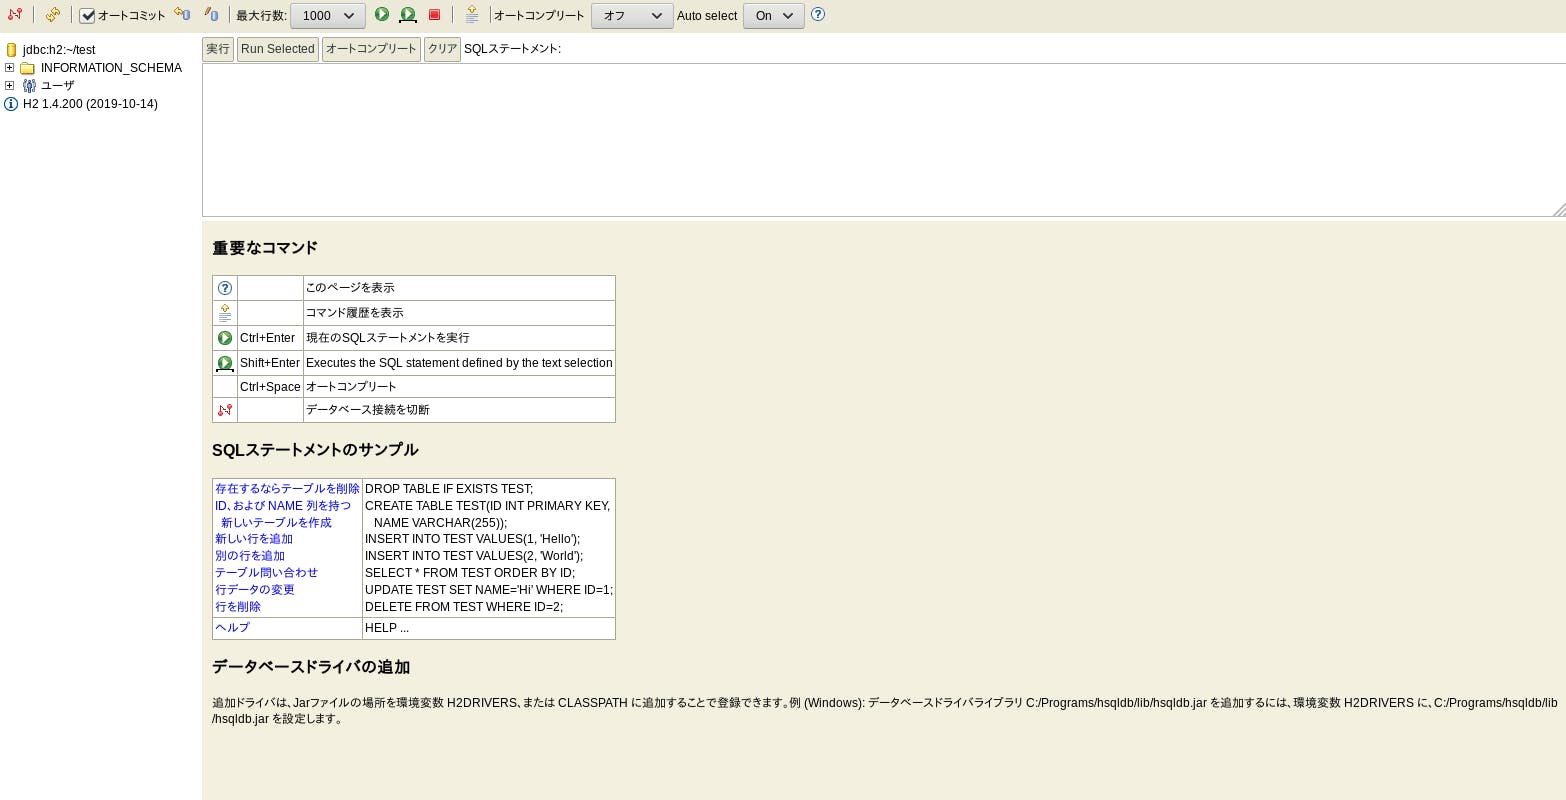The image size is (1566, 800).
Task: Click the rollback icon in toolbar
Action: pyautogui.click(x=182, y=14)
